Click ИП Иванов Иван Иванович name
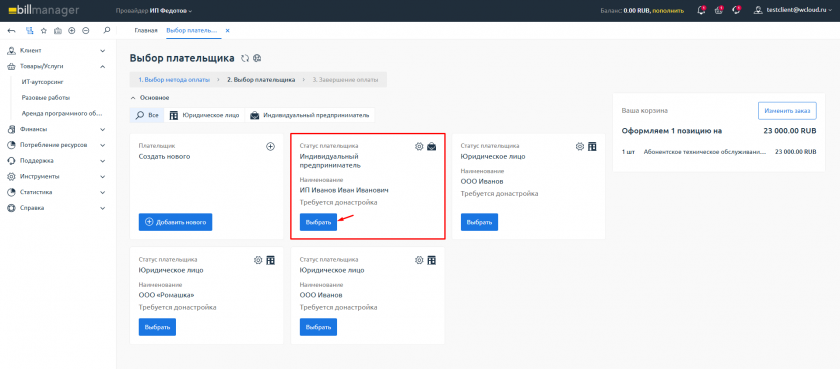The image size is (840, 369). (x=344, y=190)
